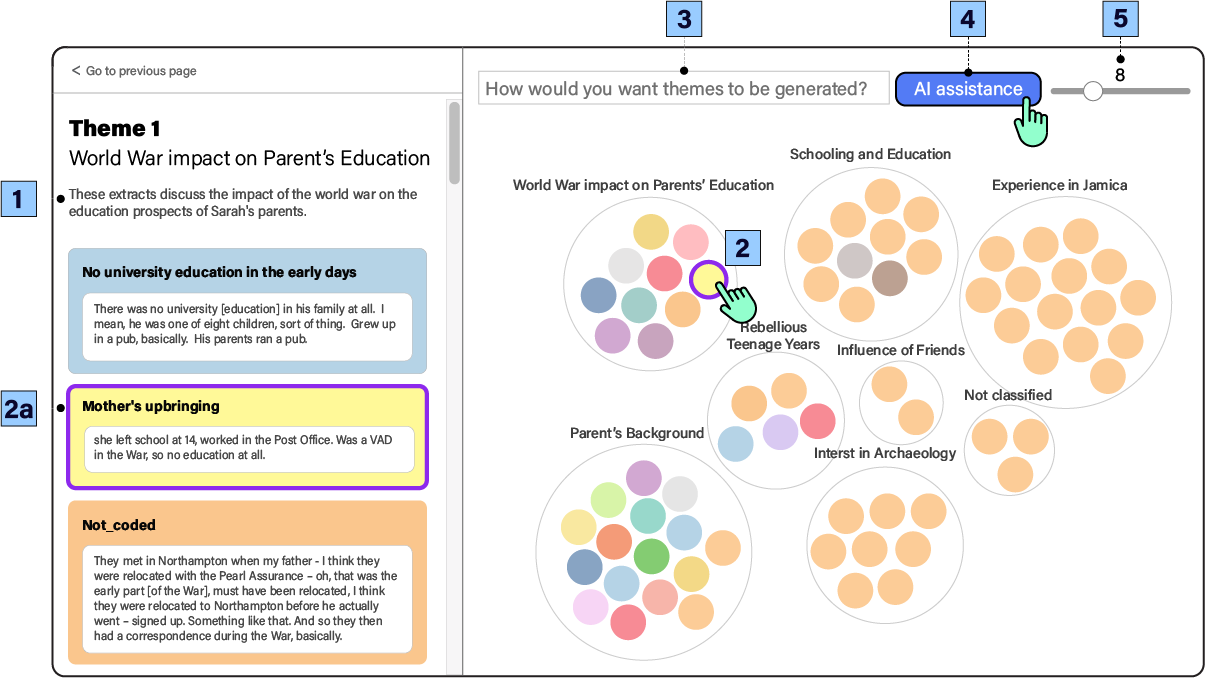
Task: Select the salmon bubble in Parent's Background cluster
Action: (660, 597)
